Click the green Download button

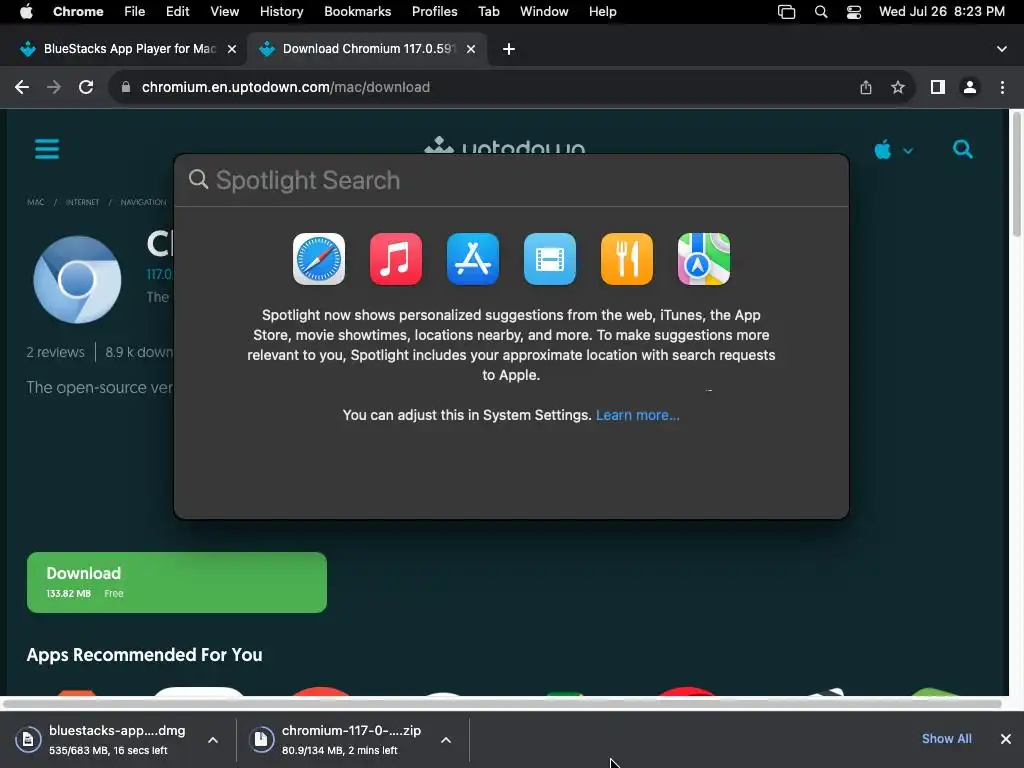pos(177,583)
